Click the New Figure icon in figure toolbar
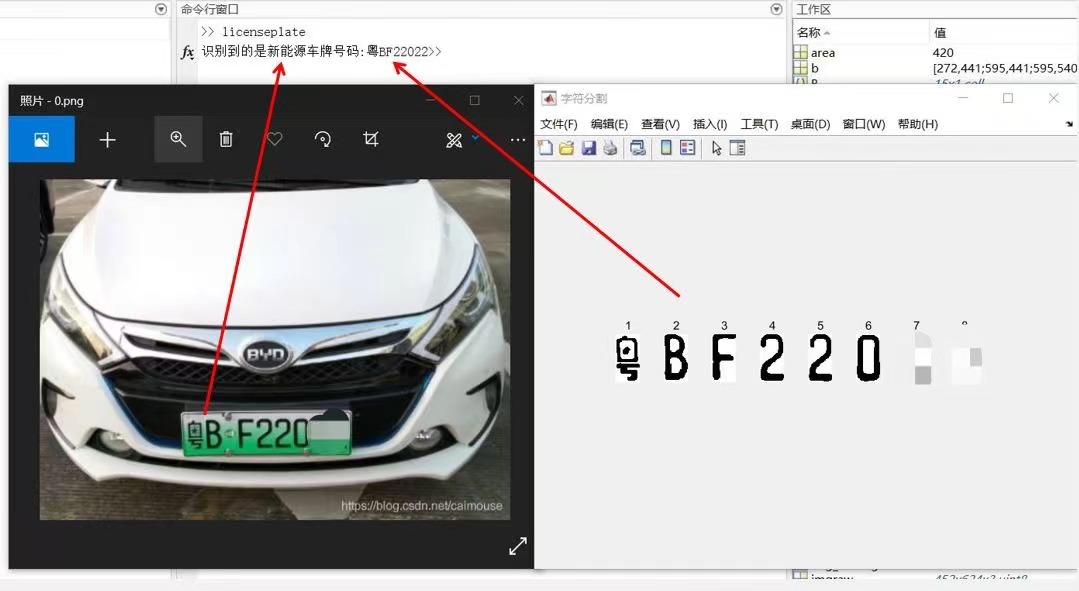 [546, 148]
